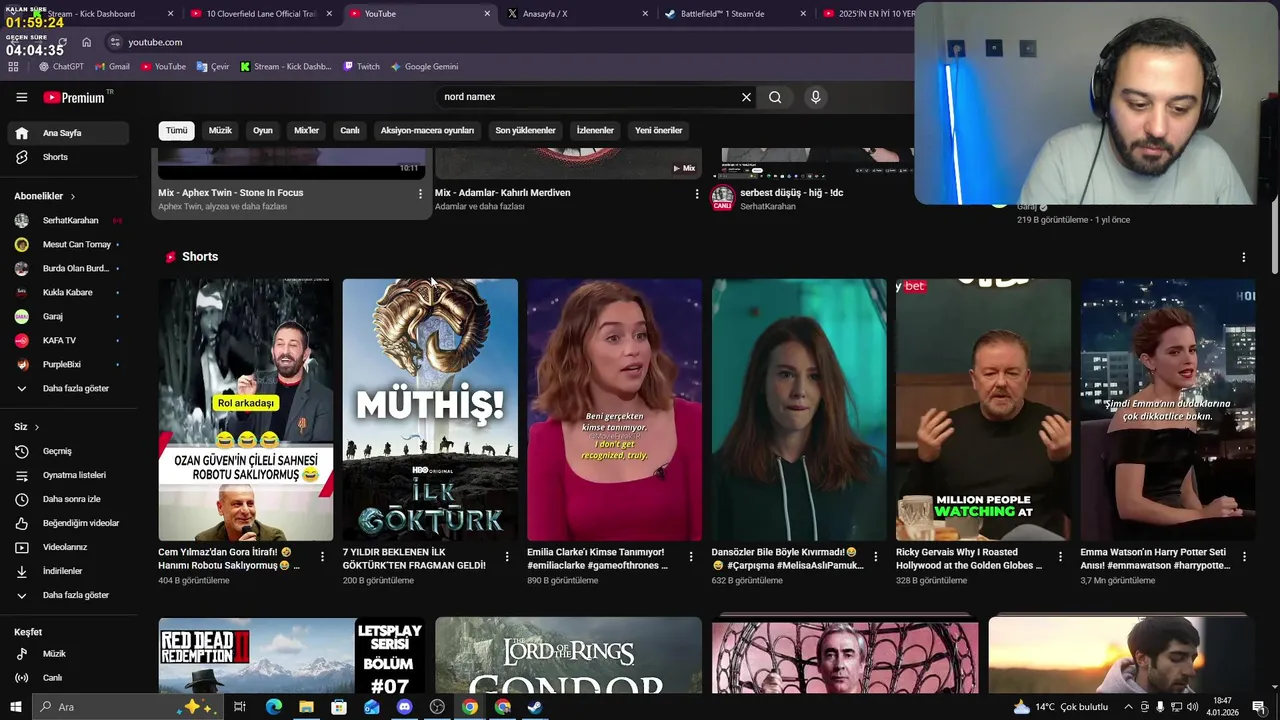Screen dimensions: 1280x720
Task: Open the browser apps grid icon
Action: click(13, 67)
